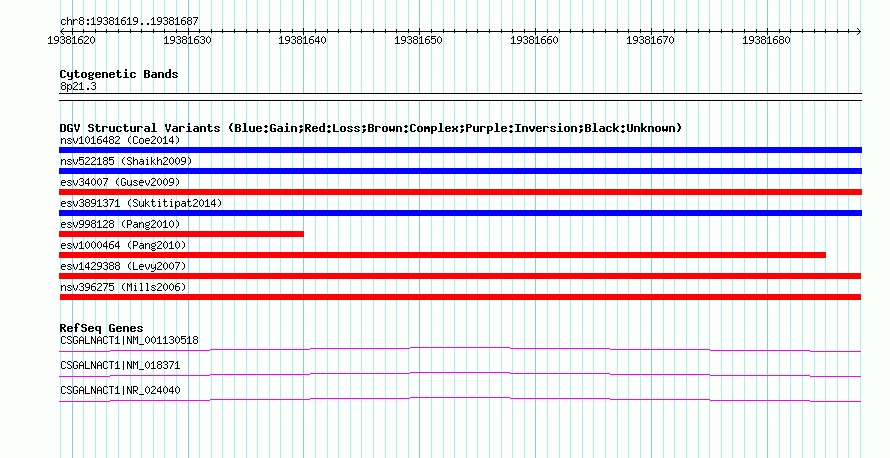890x458 pixels.
Task: Open variant label esv998128 (Pang2010)
Action: (x=120, y=224)
